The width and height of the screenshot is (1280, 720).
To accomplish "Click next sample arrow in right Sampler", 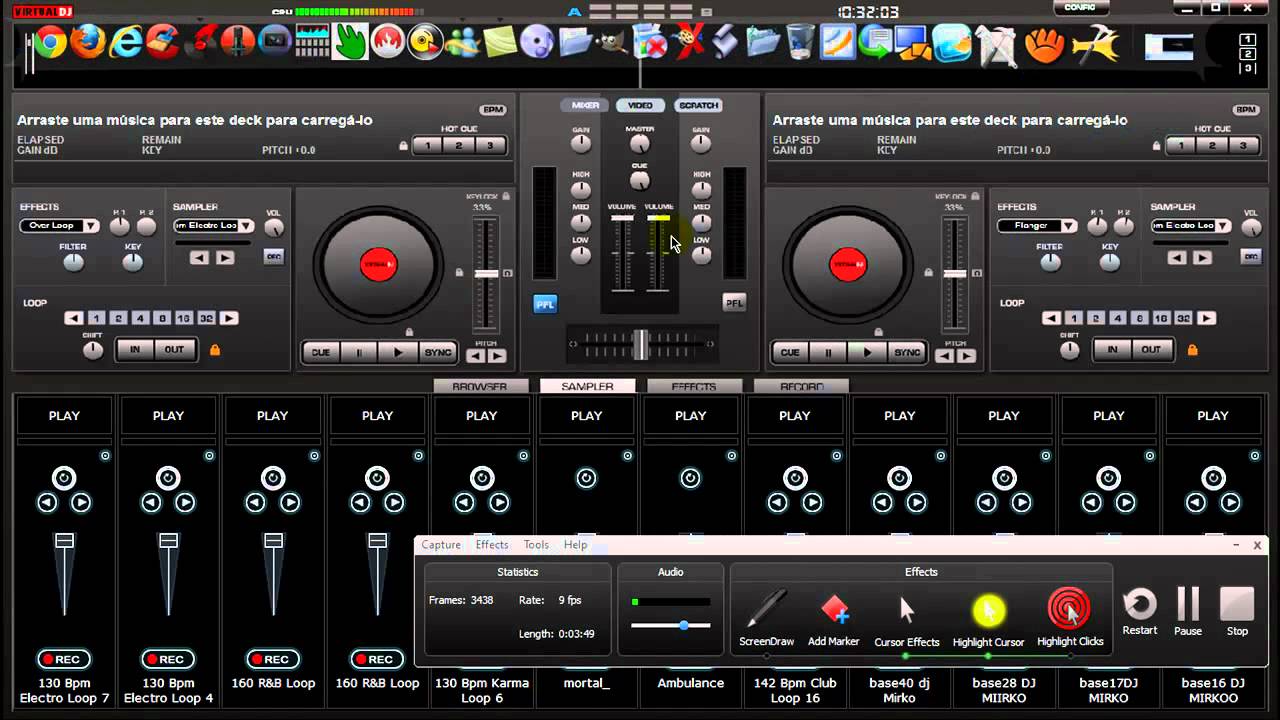I will (1202, 258).
